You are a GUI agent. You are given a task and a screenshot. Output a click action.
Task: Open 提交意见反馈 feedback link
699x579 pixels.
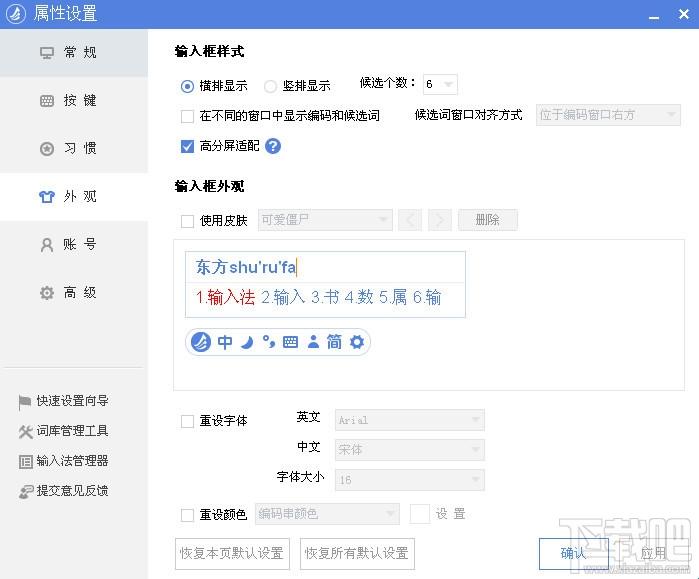(x=64, y=491)
